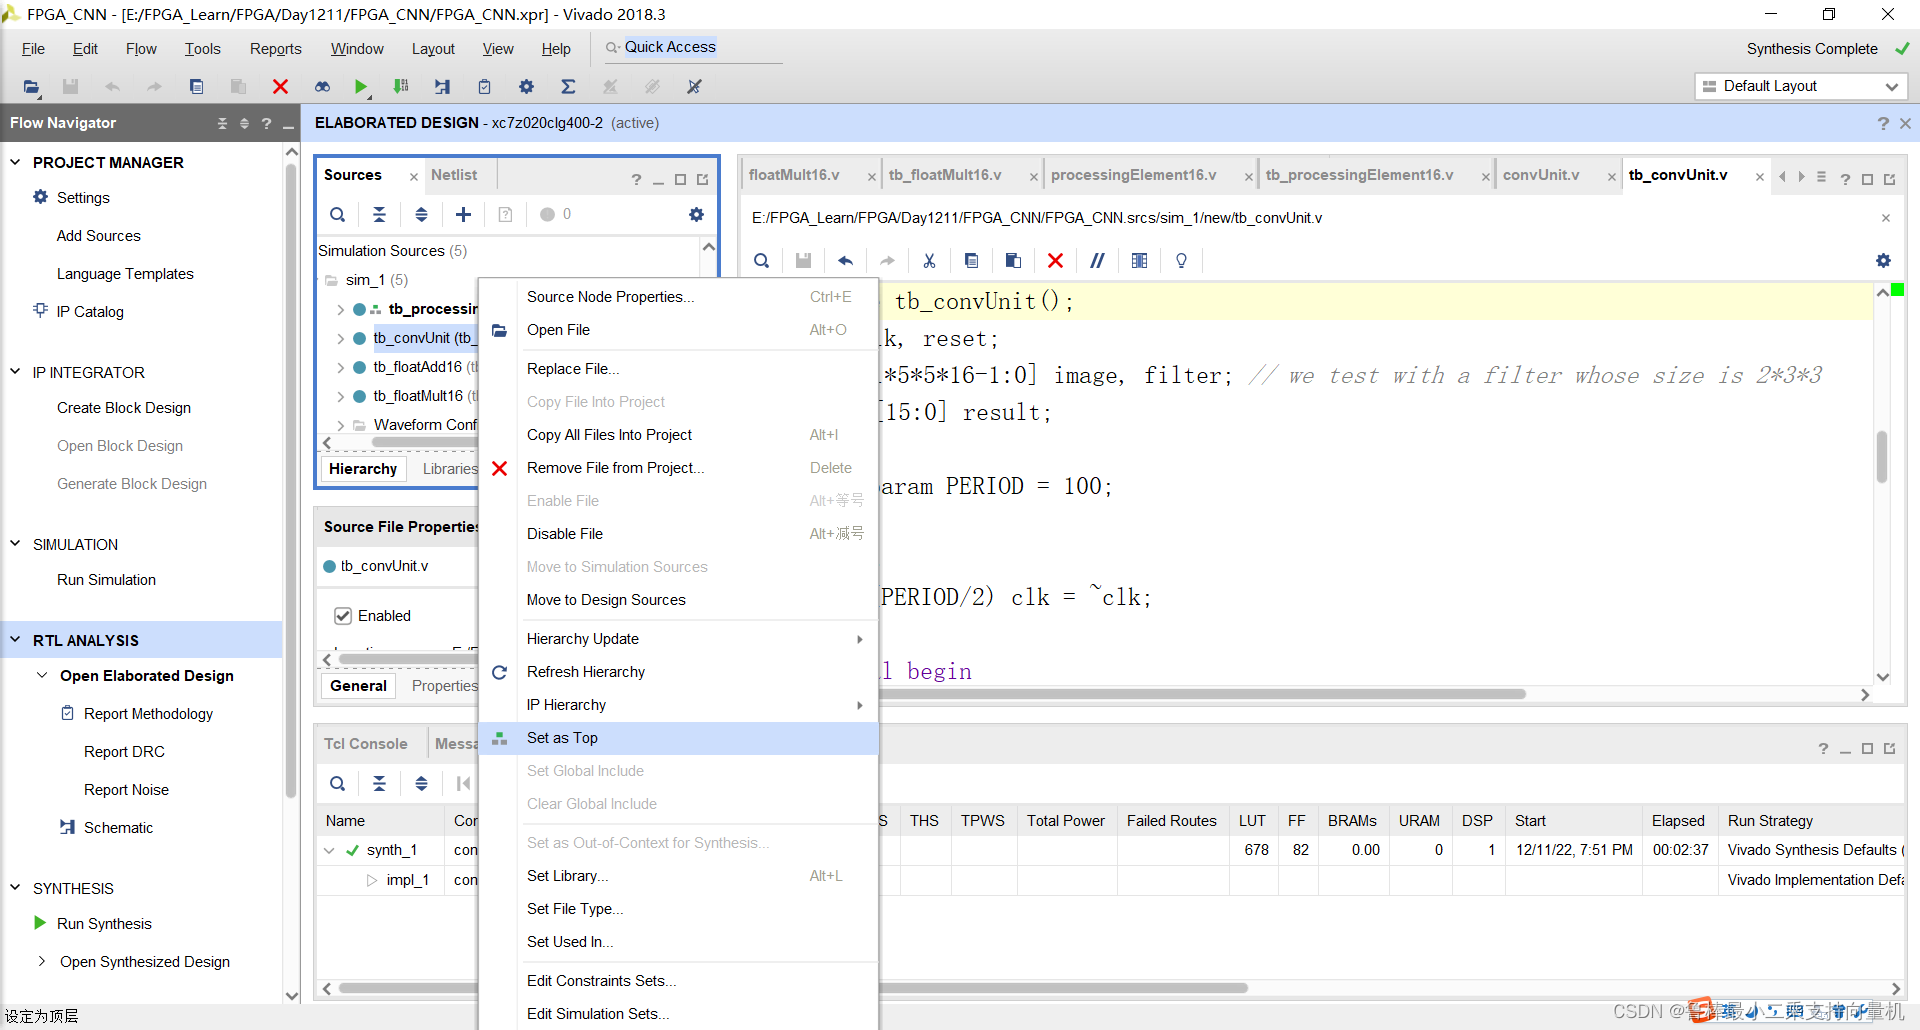Search within the Design Runs panel

click(338, 783)
